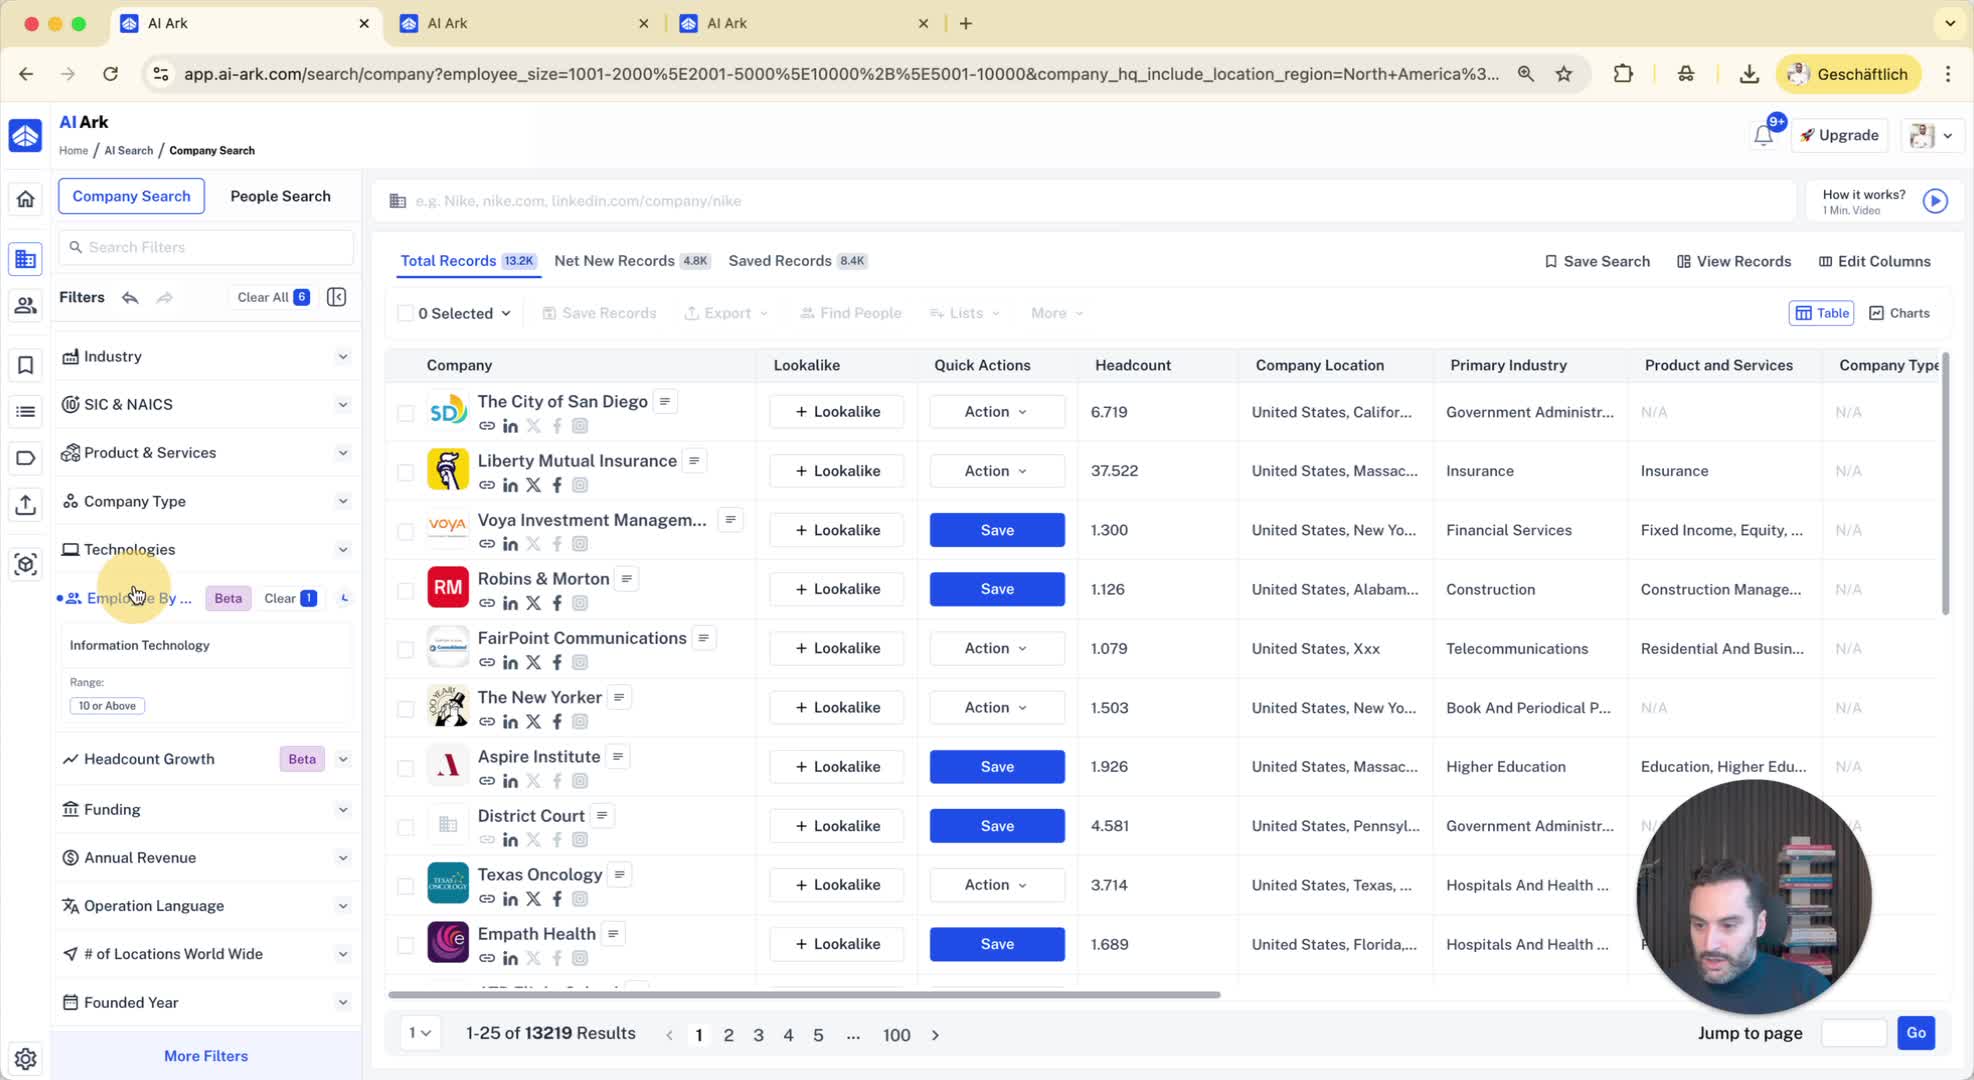Collapse filters panel icon

(337, 297)
